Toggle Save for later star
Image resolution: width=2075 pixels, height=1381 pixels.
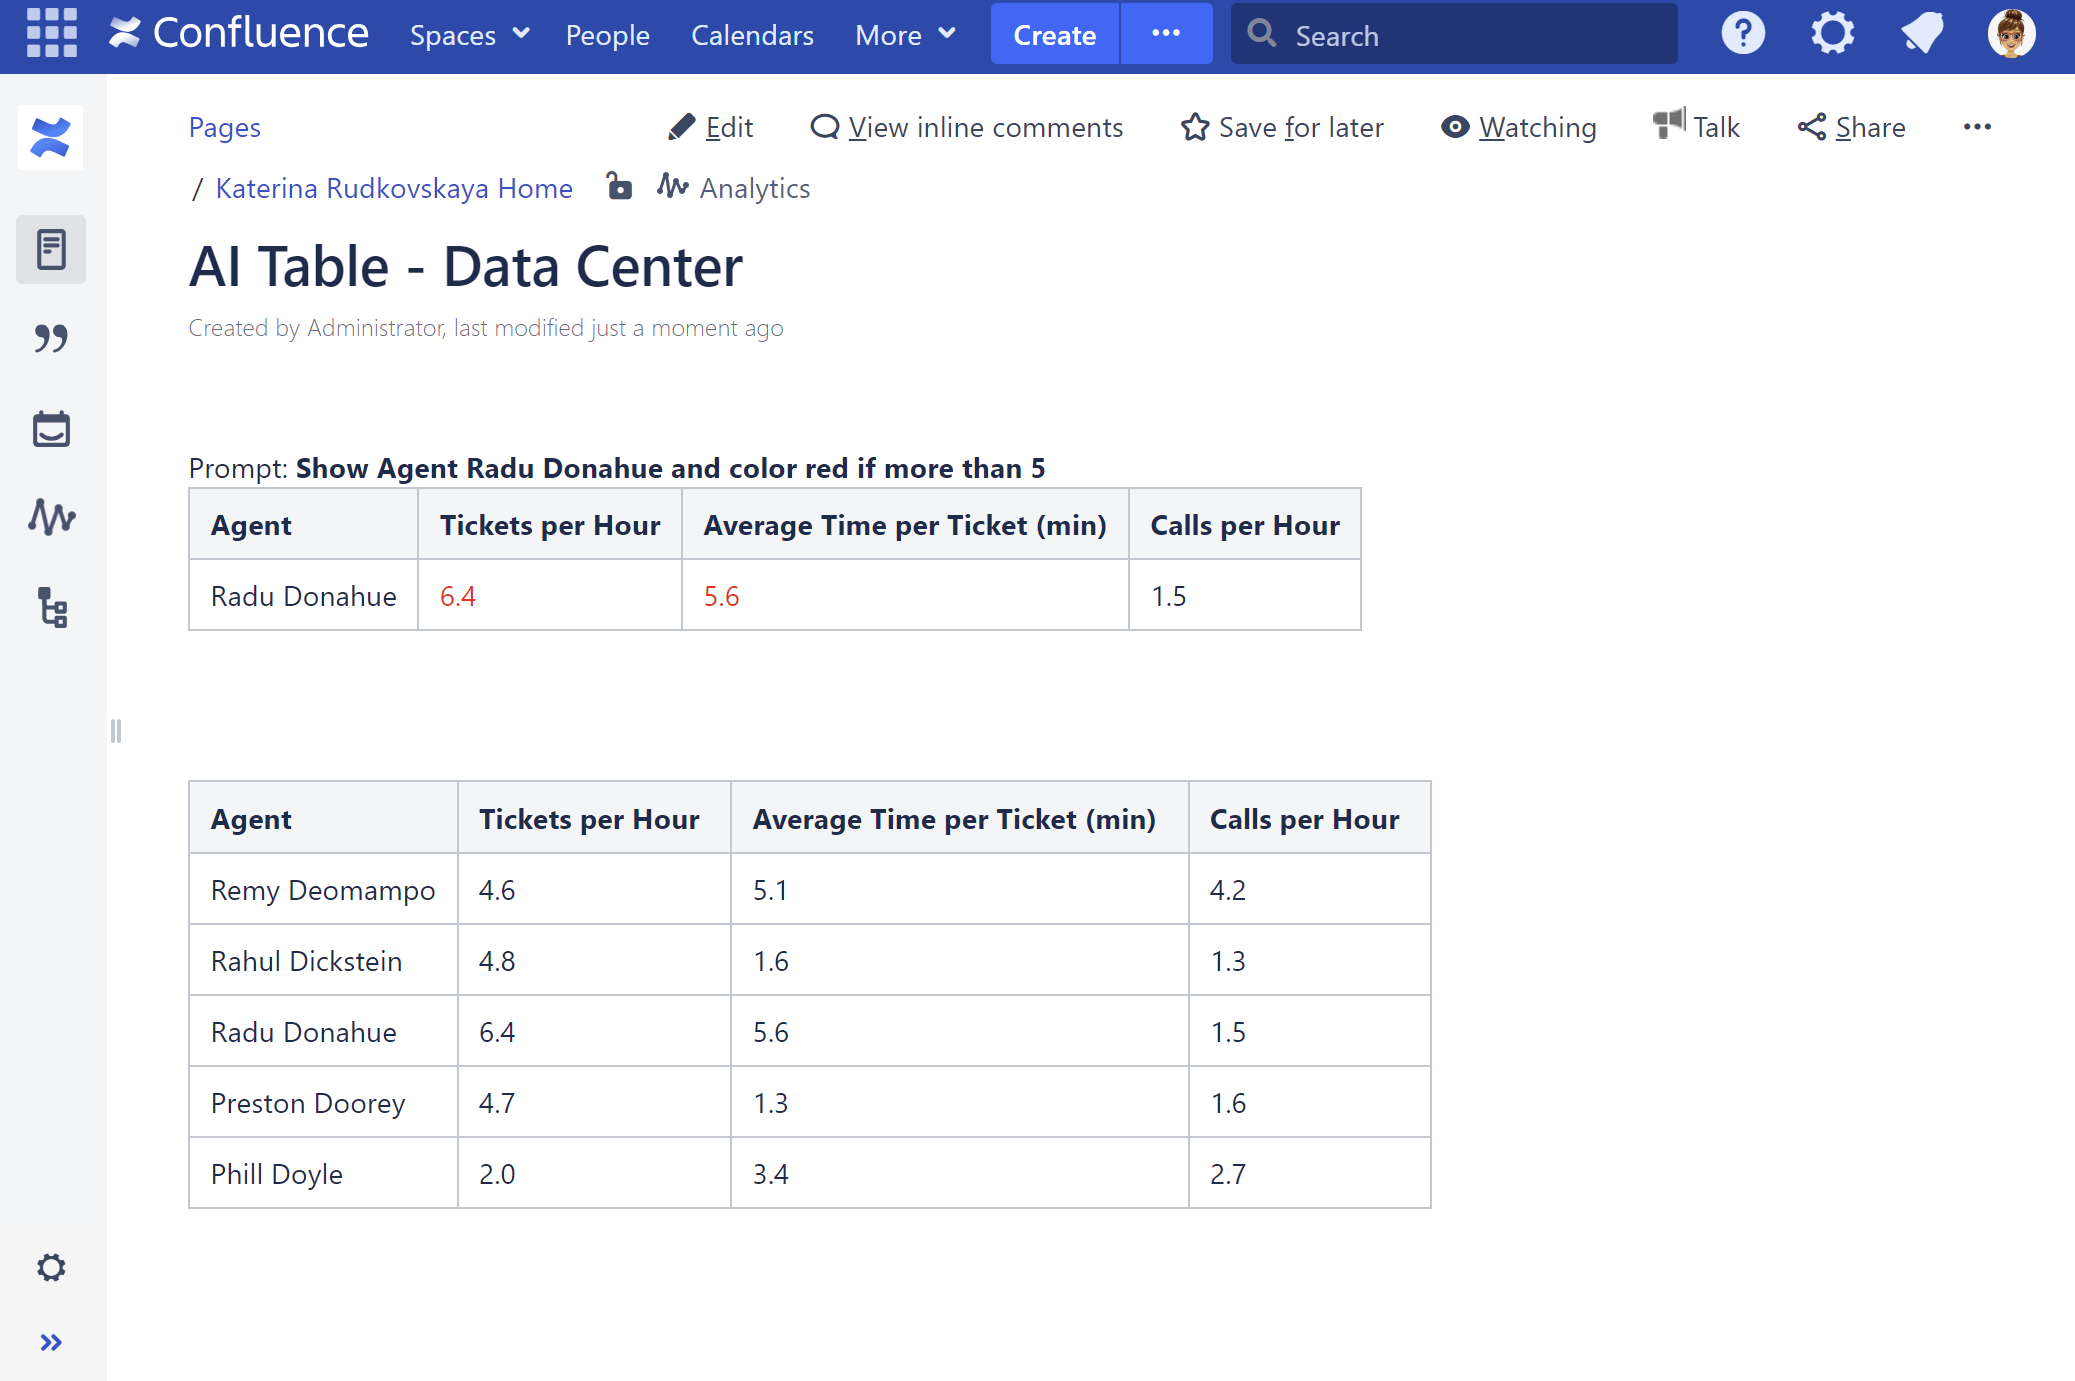(x=1282, y=127)
